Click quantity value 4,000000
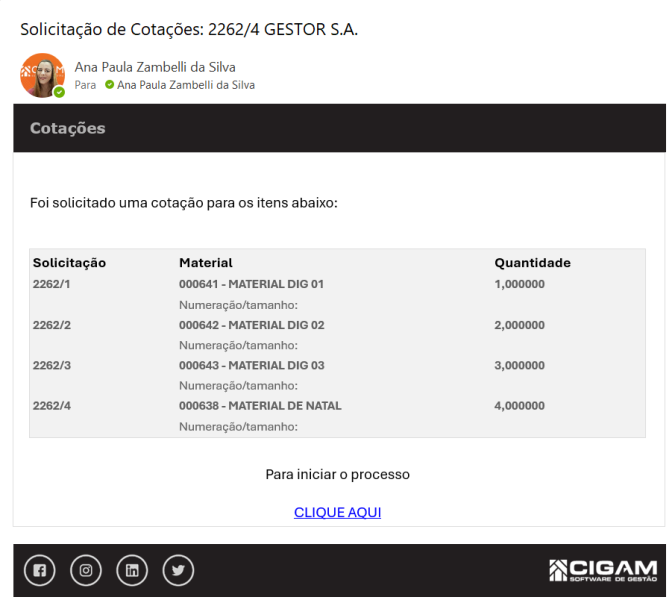This screenshot has height=600, width=672. pyautogui.click(x=519, y=405)
